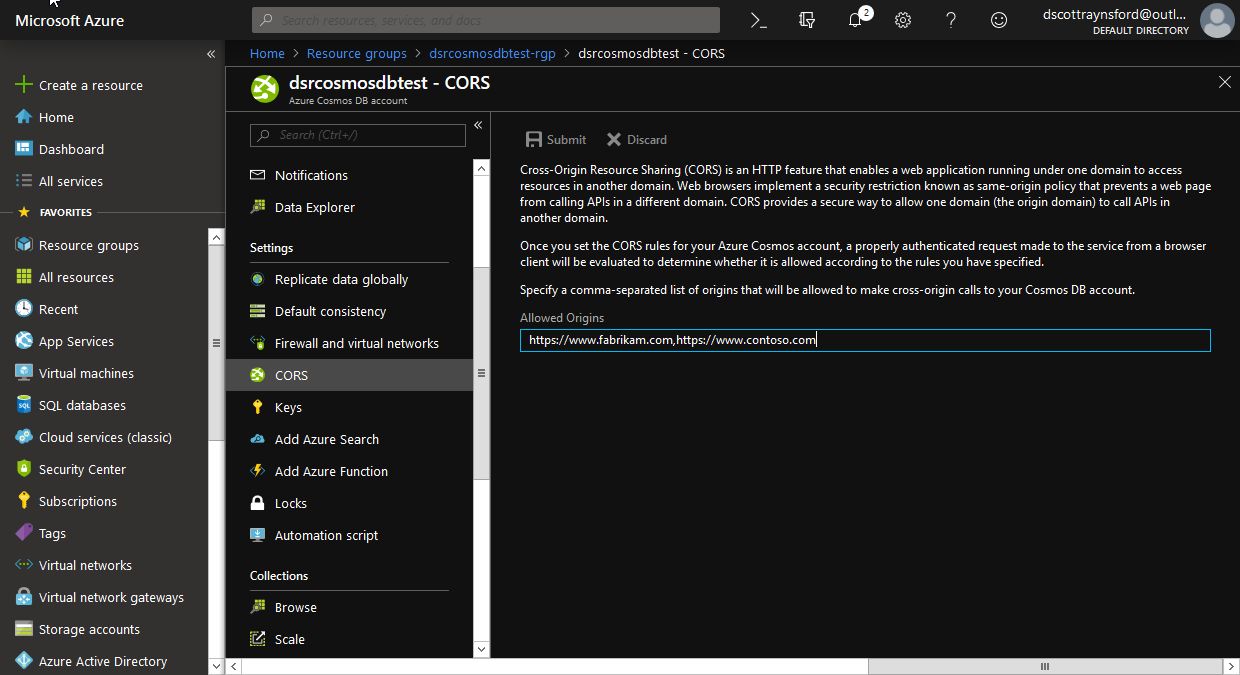
Task: Open dsrcosmosdbtest-rgp breadcrumb link
Action: 492,53
